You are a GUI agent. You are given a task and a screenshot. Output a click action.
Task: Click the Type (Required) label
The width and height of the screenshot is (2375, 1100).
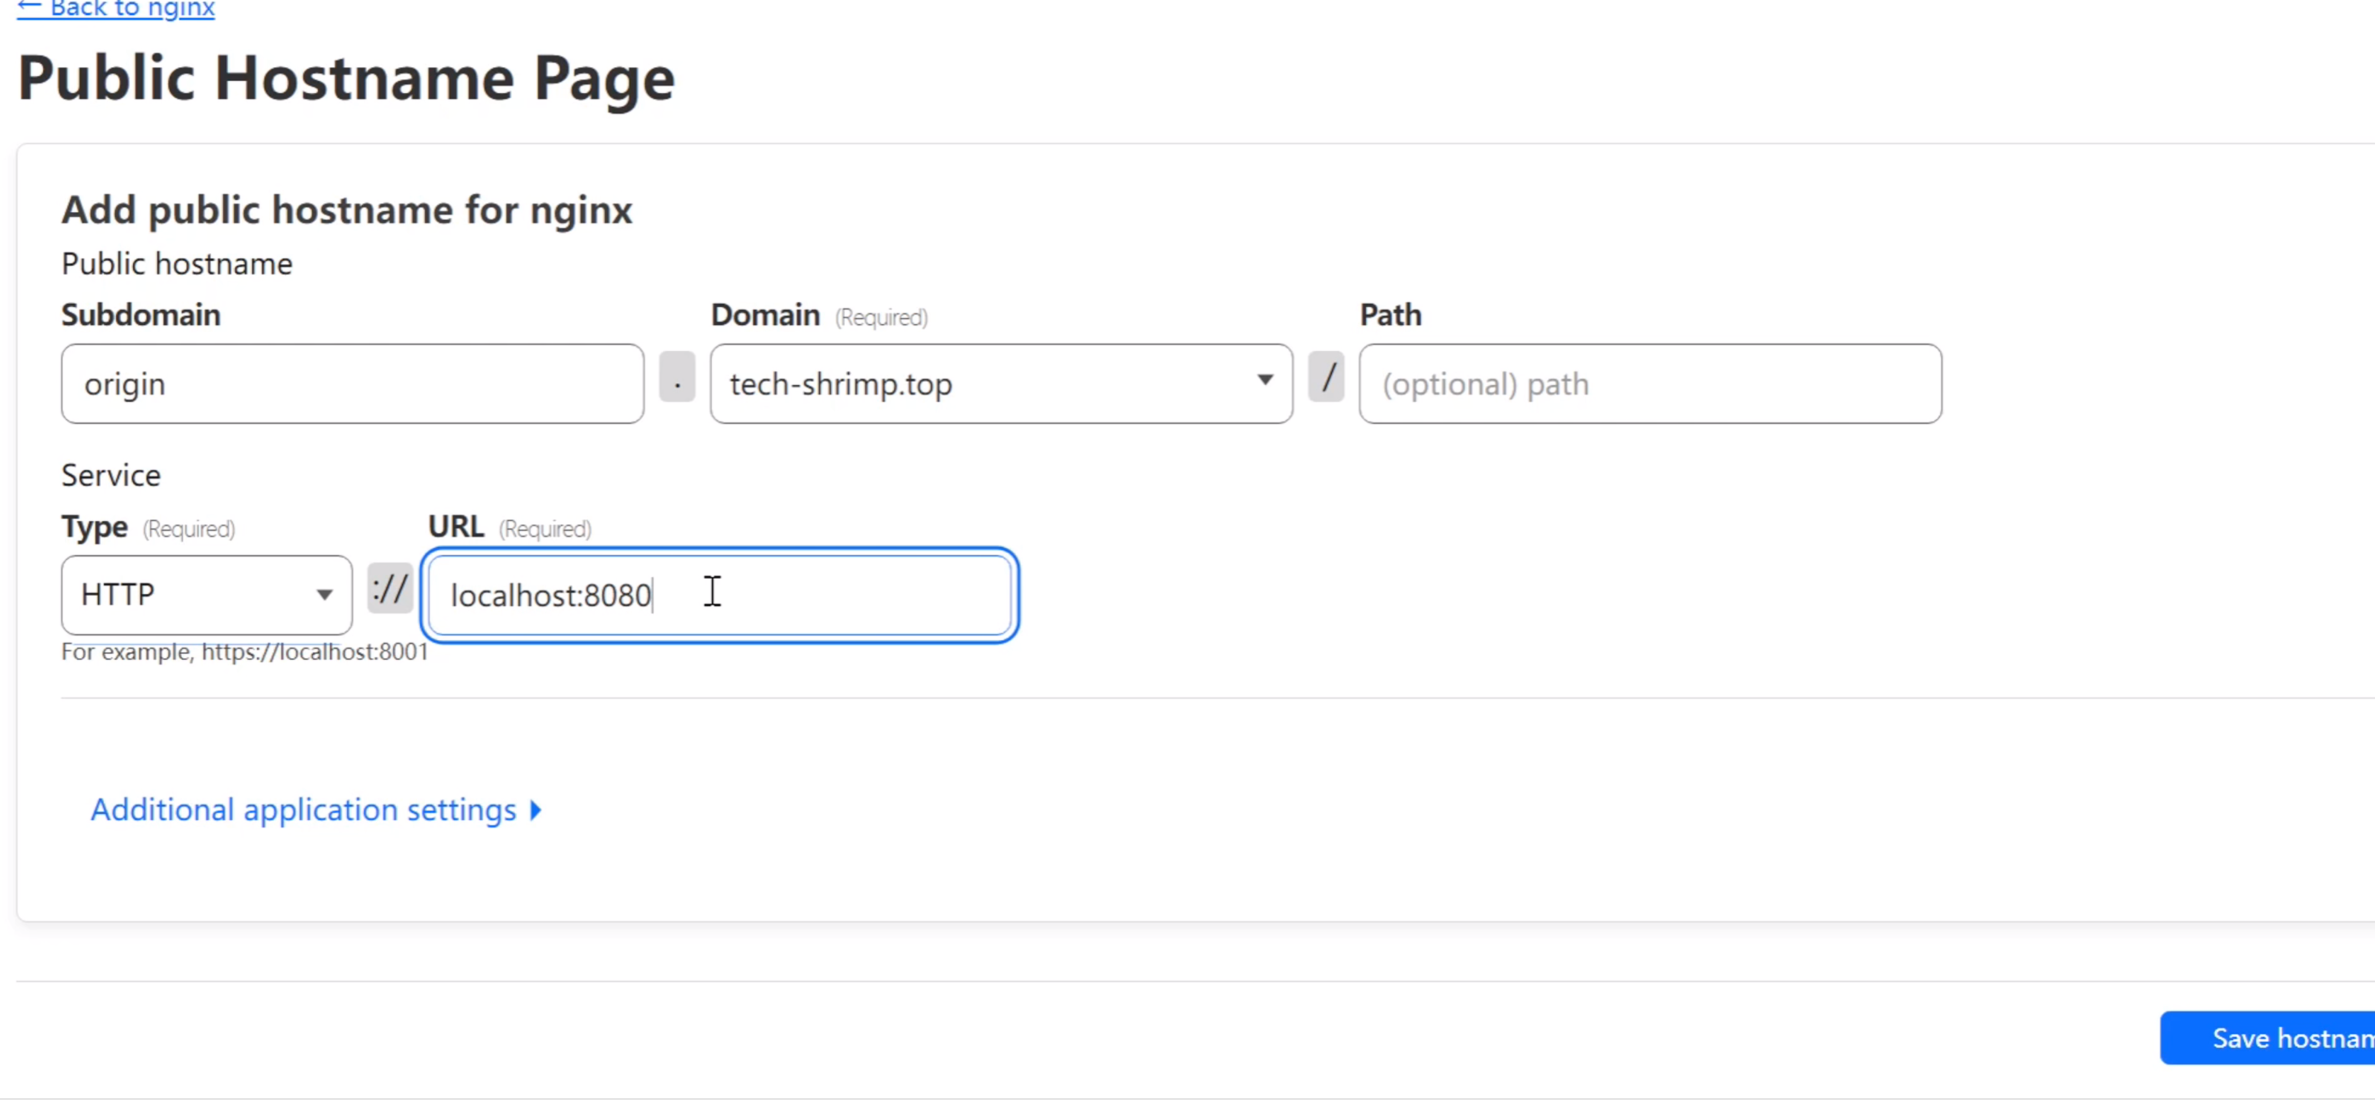[147, 527]
